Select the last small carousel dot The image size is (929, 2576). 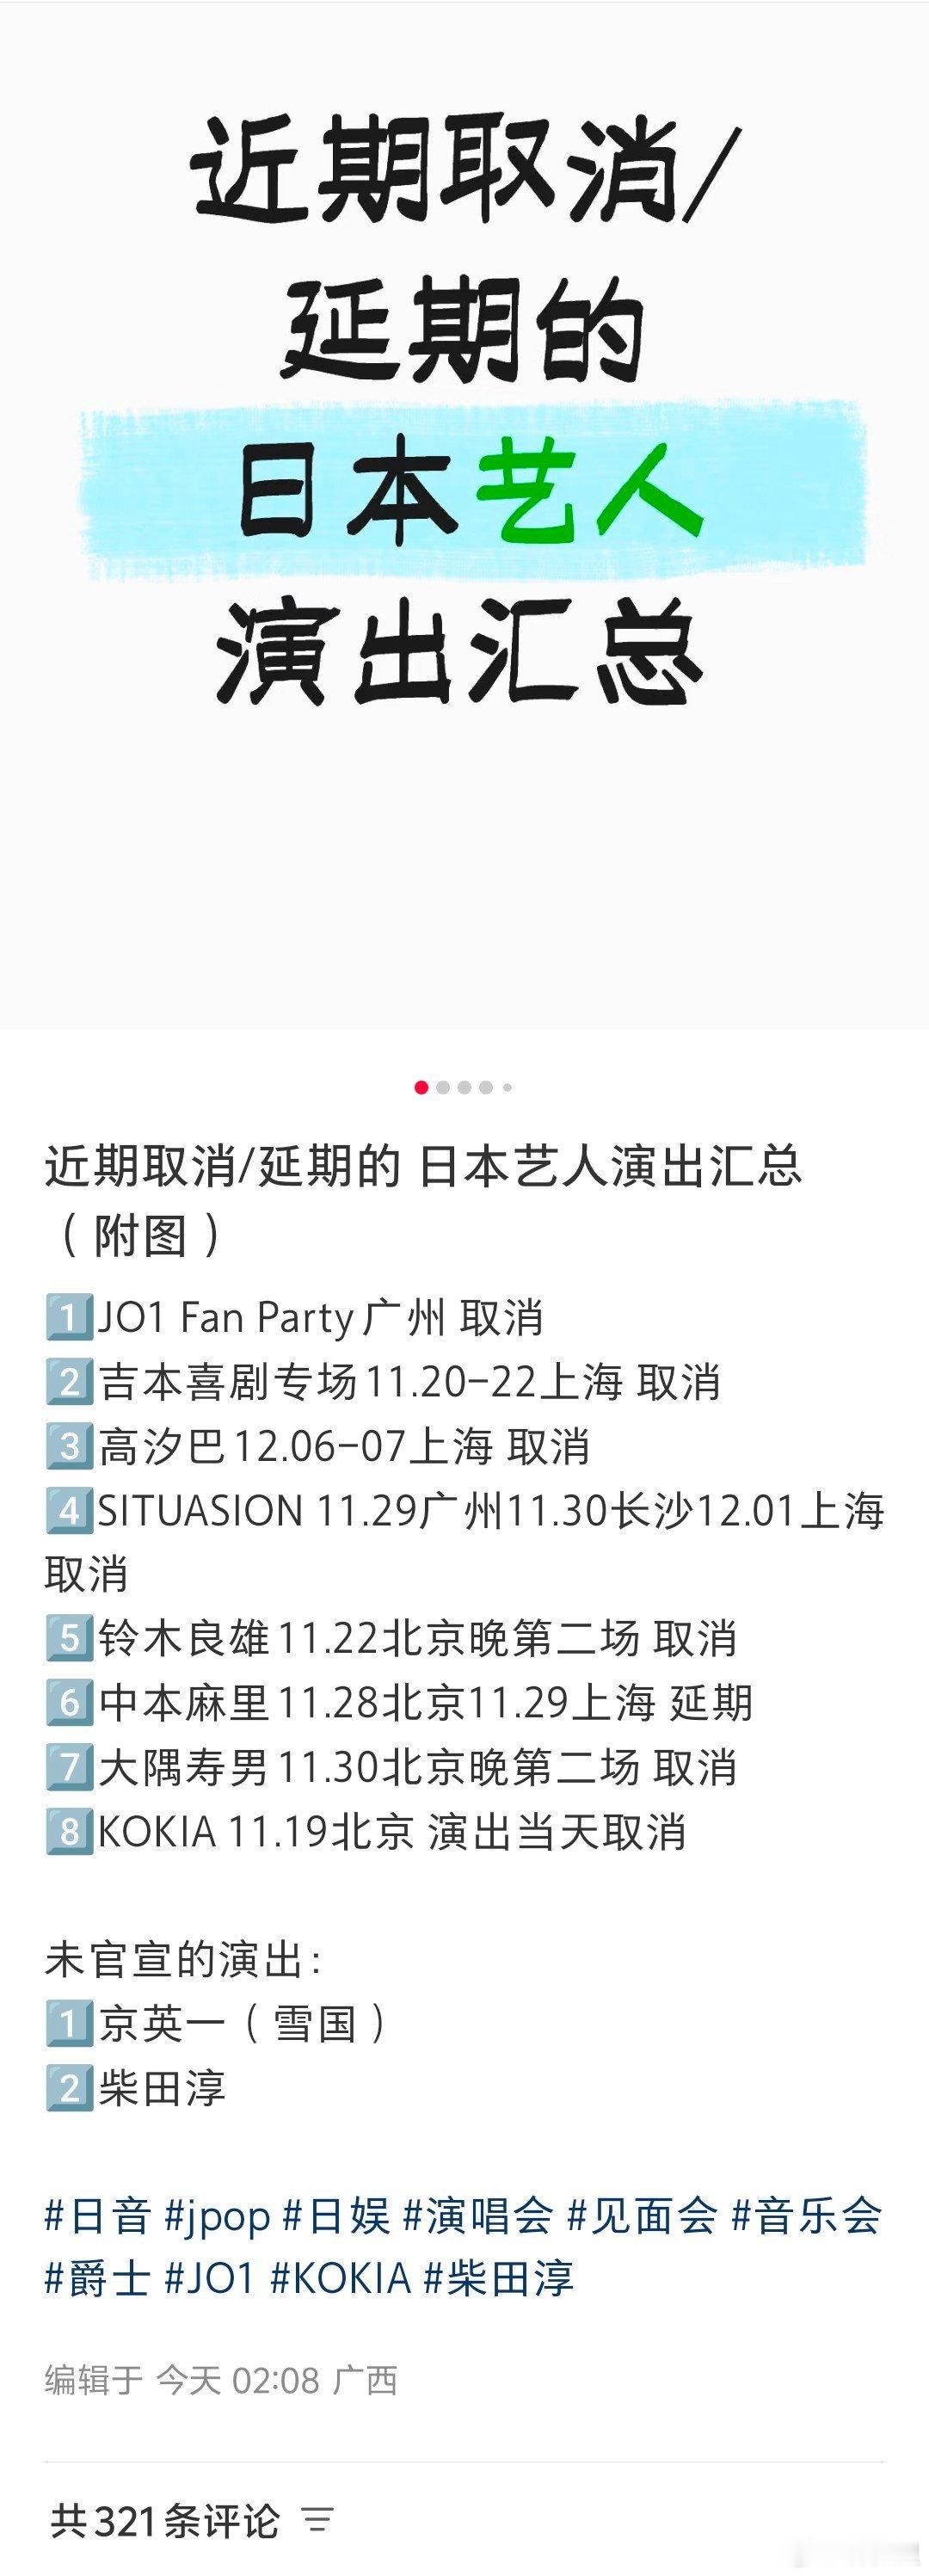click(x=507, y=1087)
